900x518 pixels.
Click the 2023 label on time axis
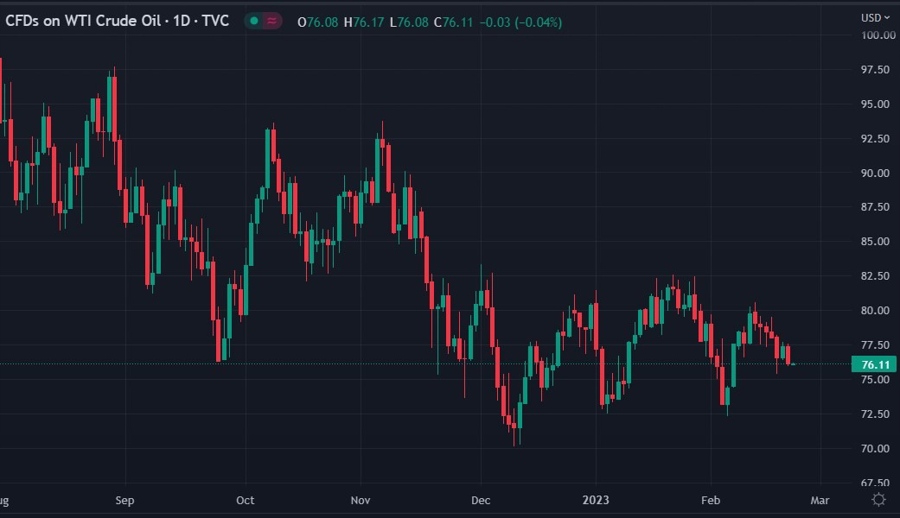click(x=596, y=500)
